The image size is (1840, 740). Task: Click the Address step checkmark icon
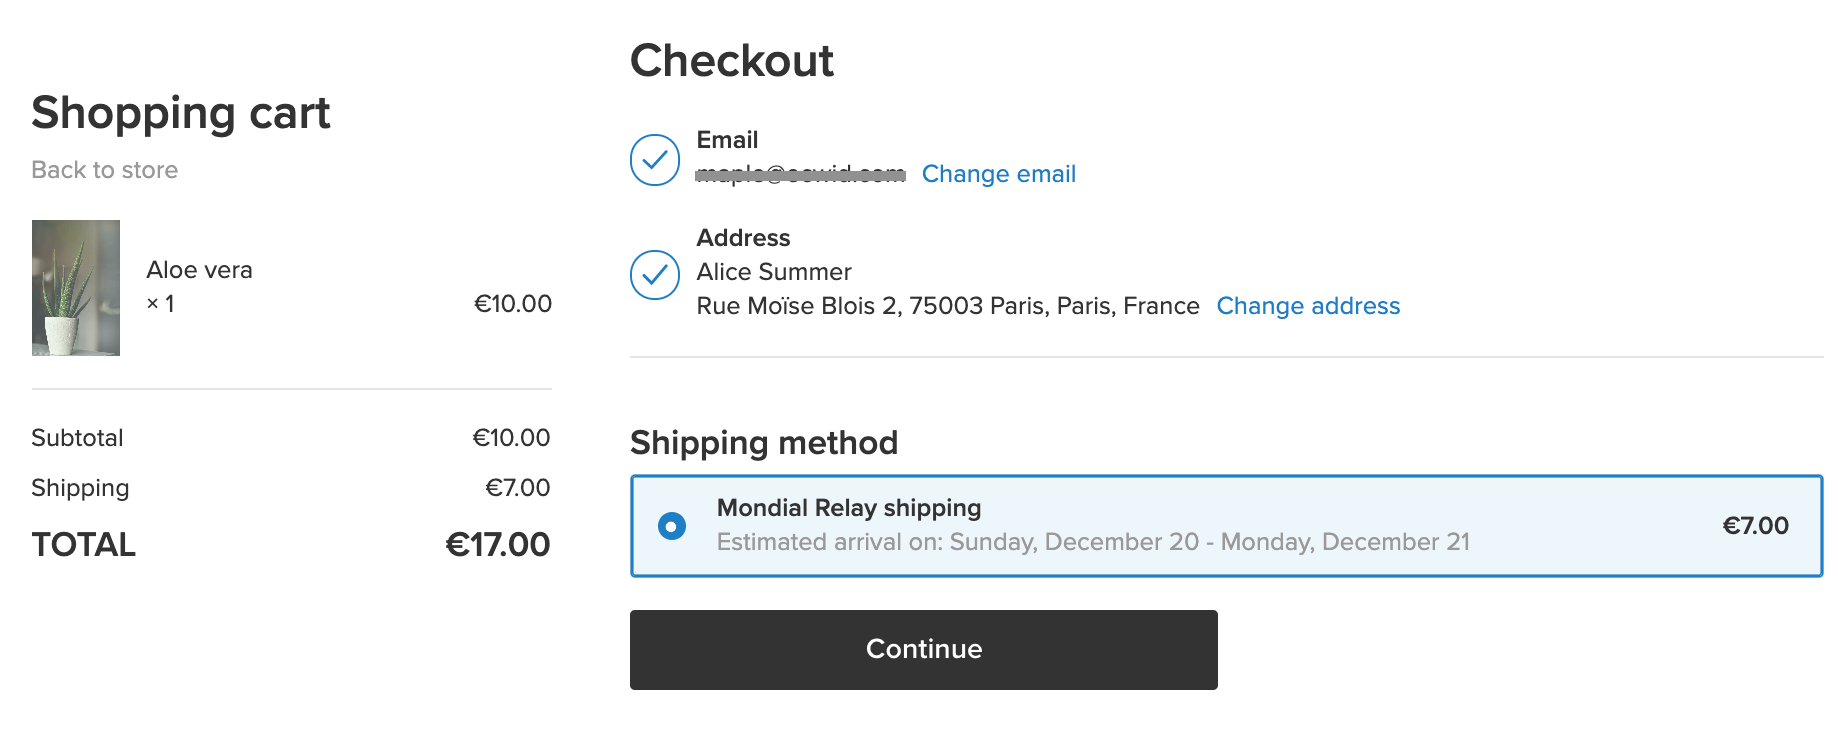[655, 275]
